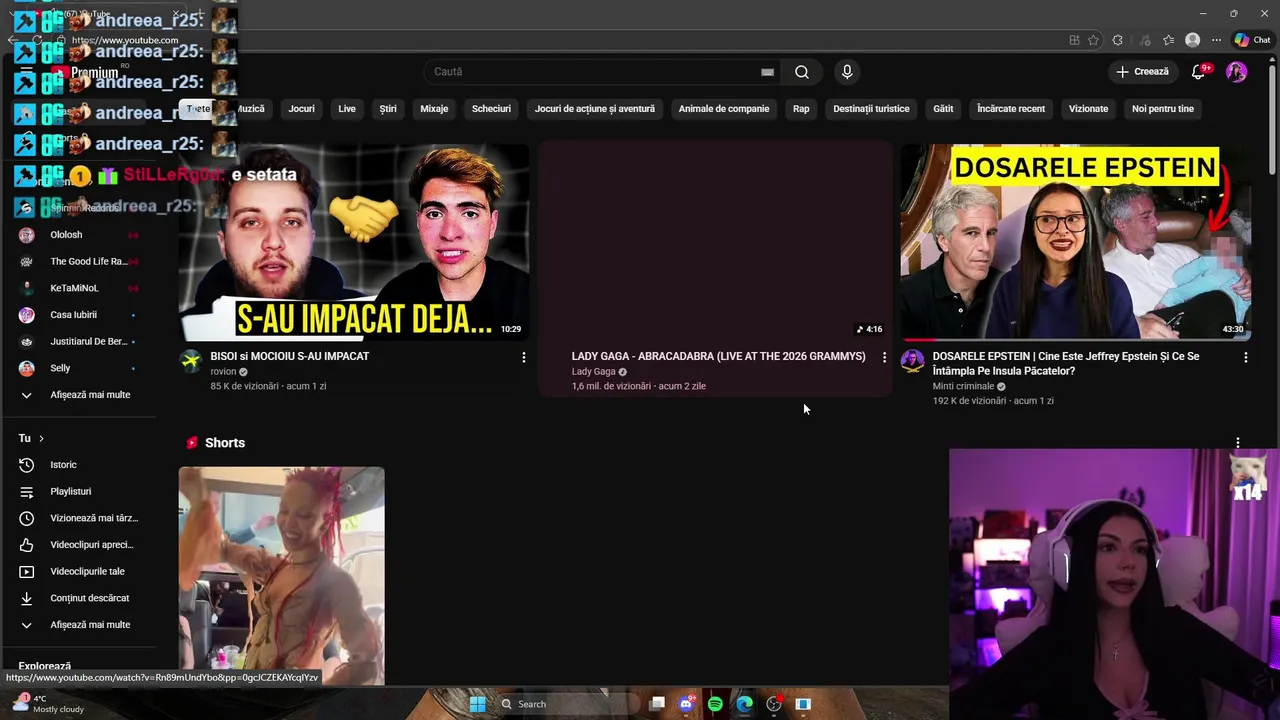This screenshot has width=1280, height=720.
Task: Start voice search with the microphone icon
Action: (x=847, y=72)
